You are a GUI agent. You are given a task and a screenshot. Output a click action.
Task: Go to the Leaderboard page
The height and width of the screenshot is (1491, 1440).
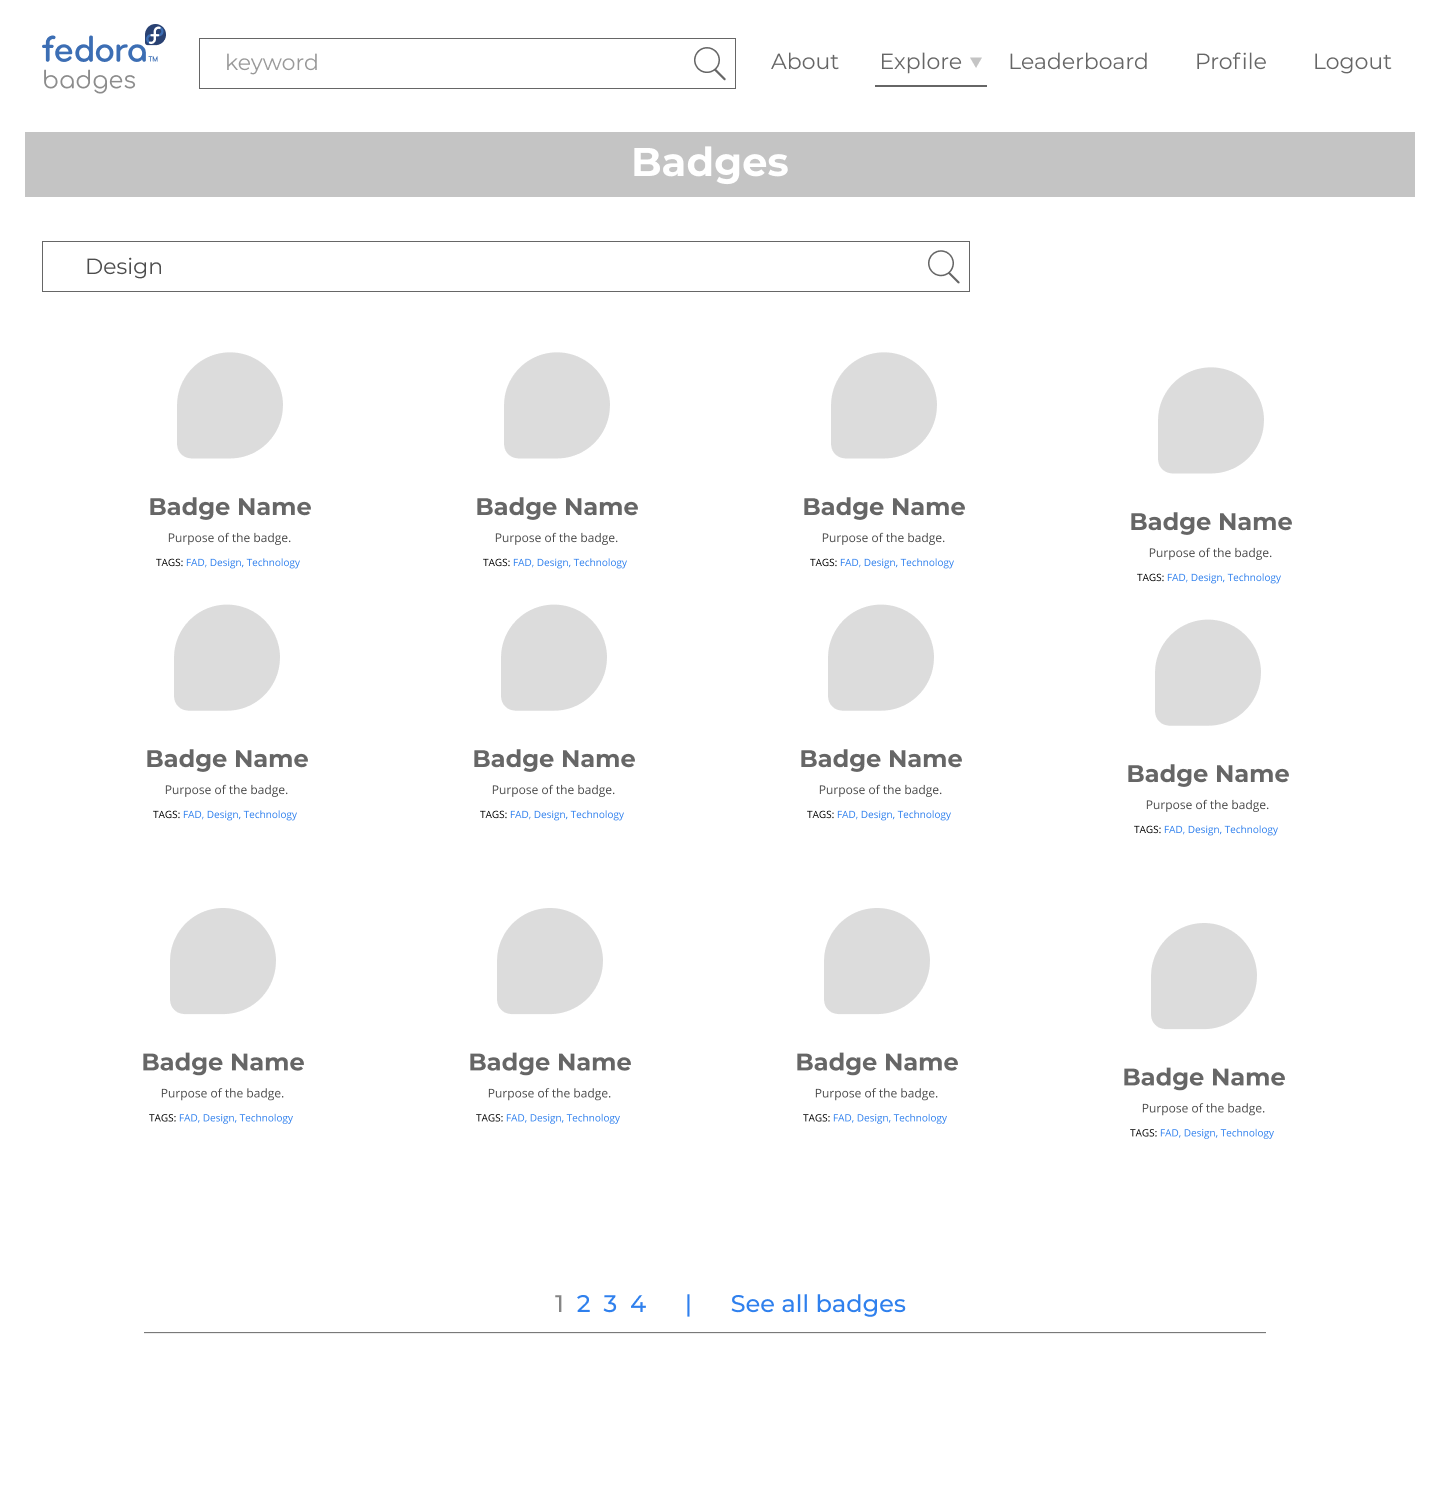(x=1078, y=62)
